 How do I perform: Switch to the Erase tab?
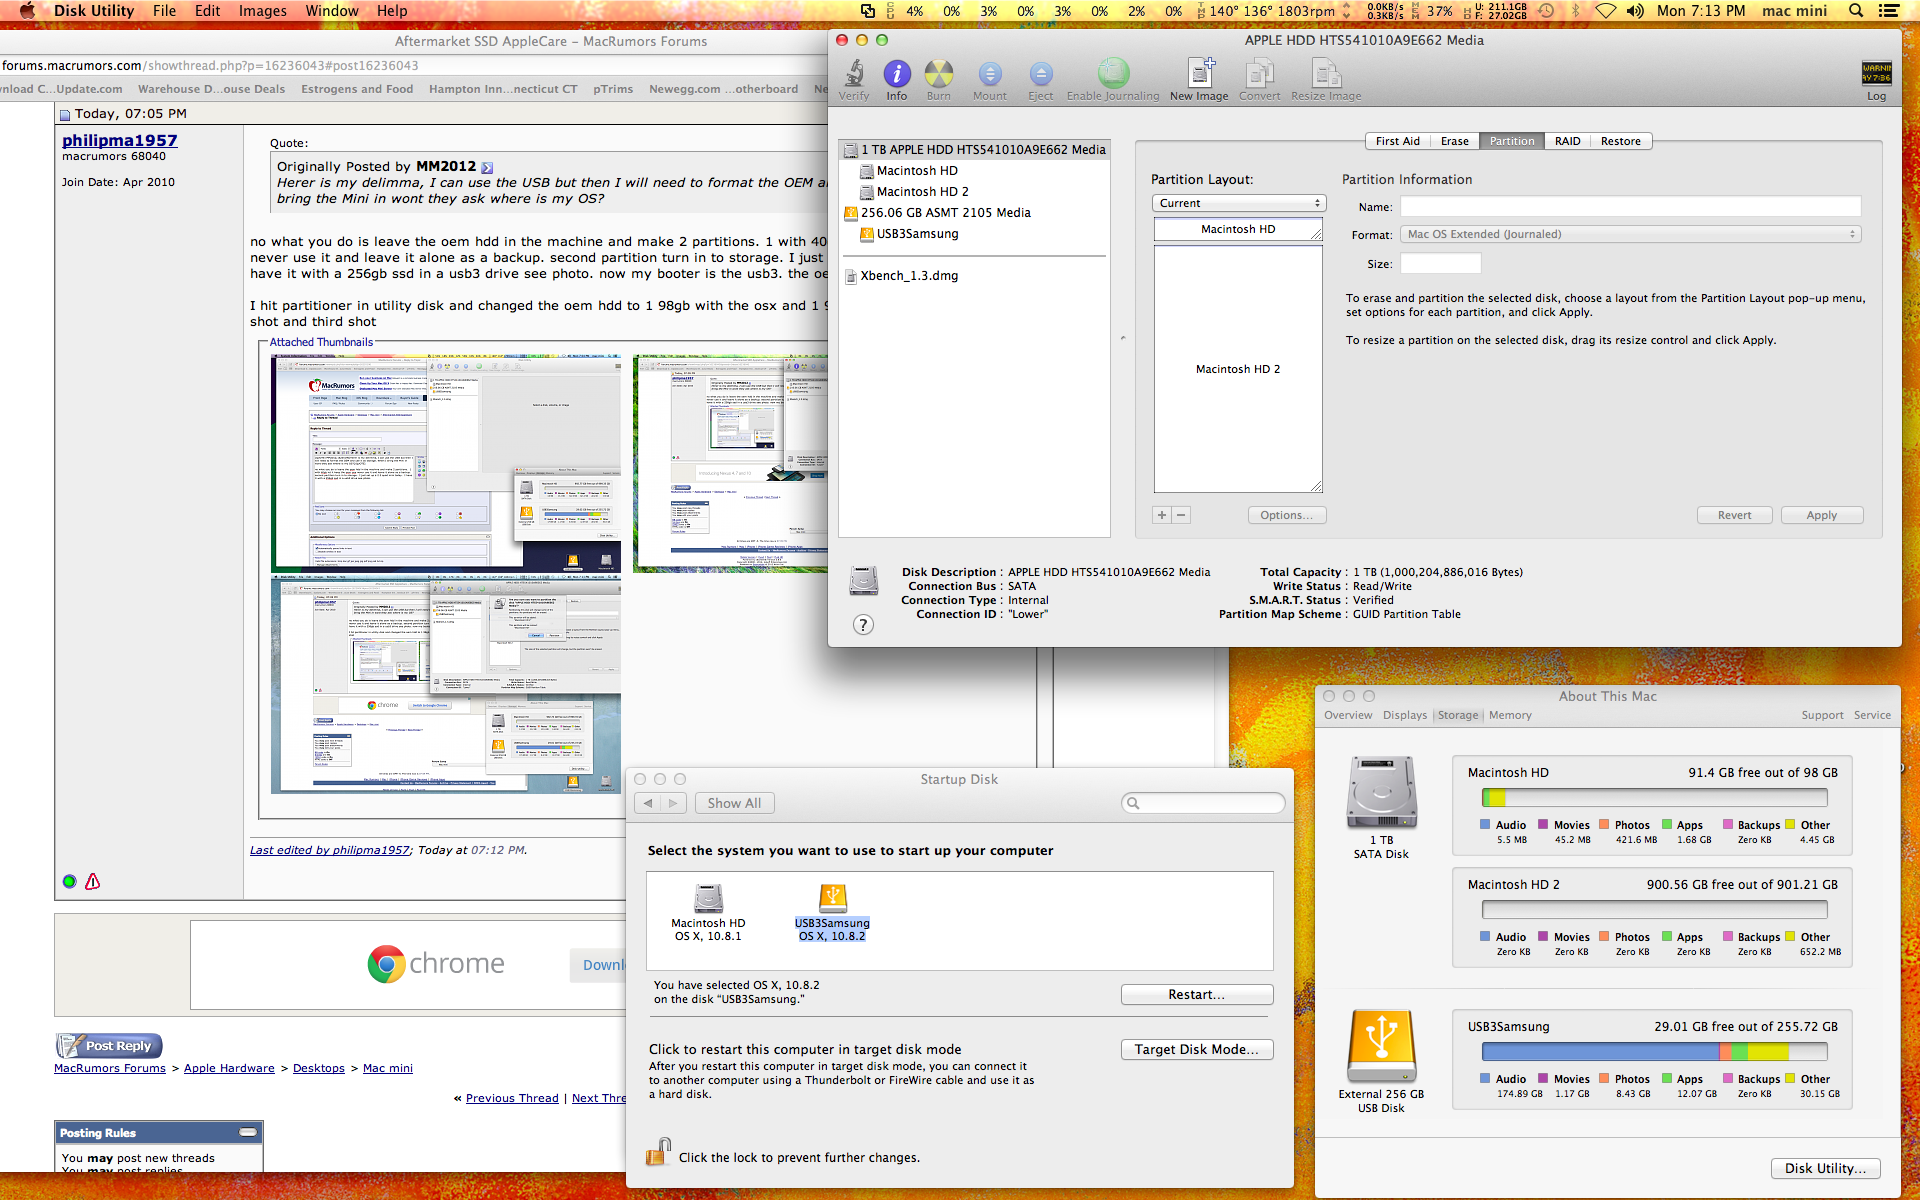[x=1454, y=141]
